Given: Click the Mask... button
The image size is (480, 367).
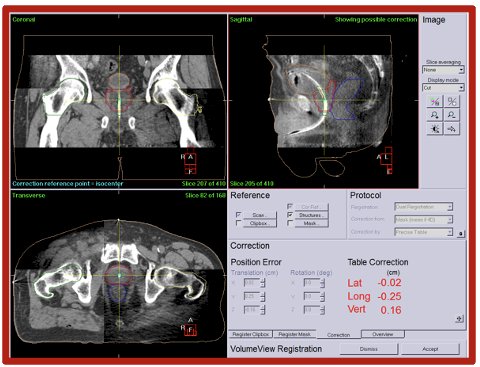Looking at the screenshot, I should pos(311,223).
